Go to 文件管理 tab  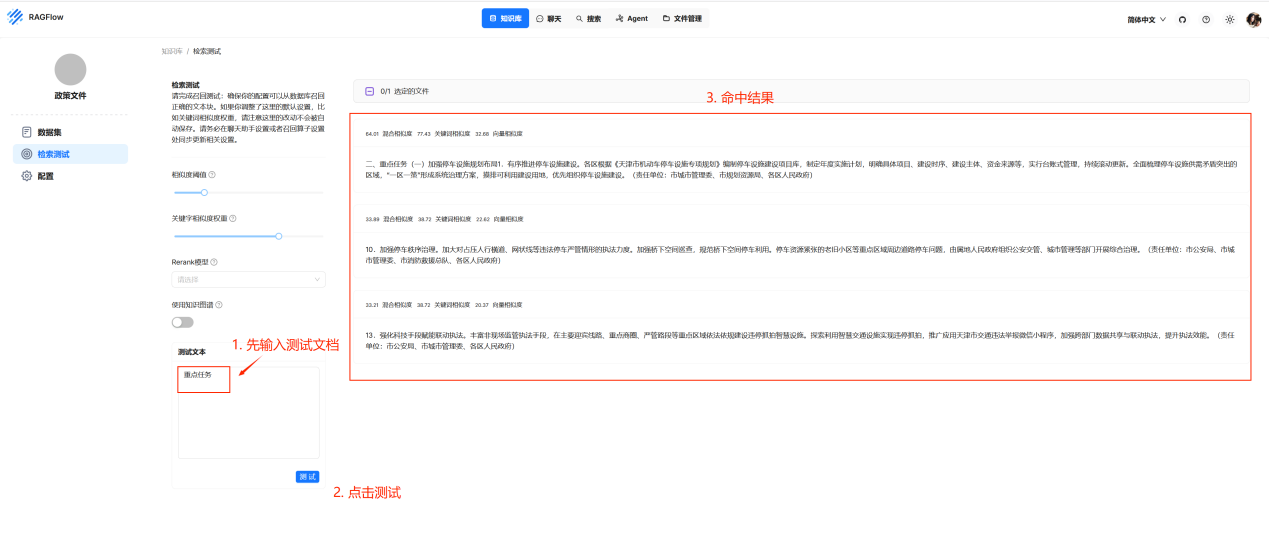tap(682, 18)
